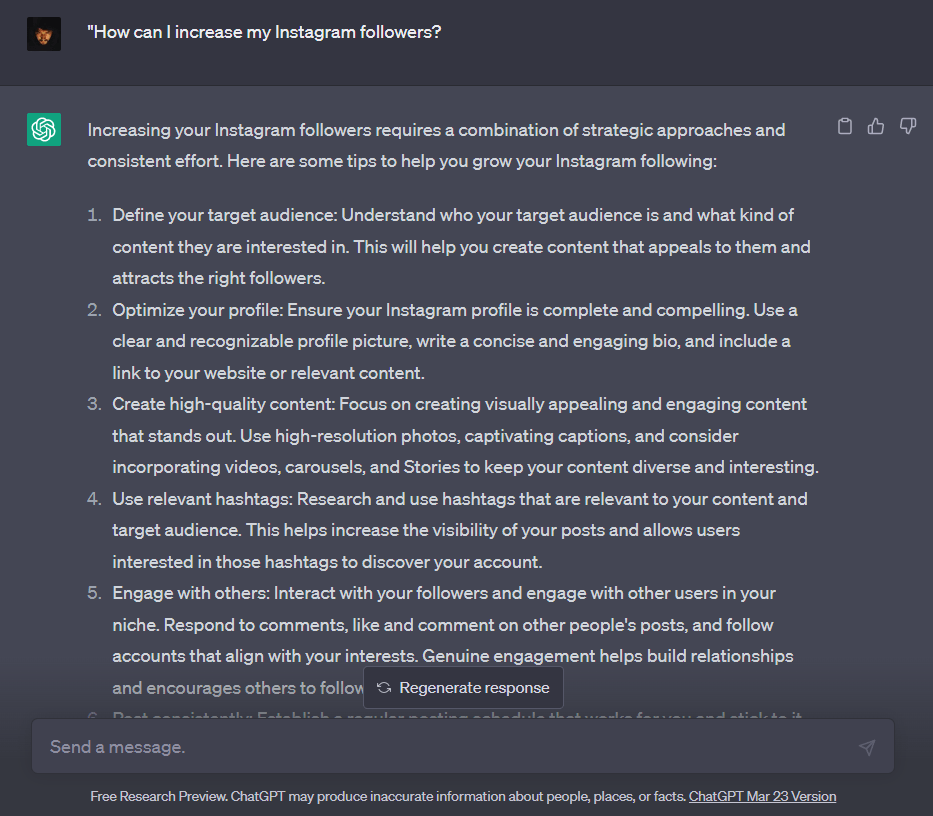
Task: Click the user's Instagram followers question text
Action: (264, 32)
